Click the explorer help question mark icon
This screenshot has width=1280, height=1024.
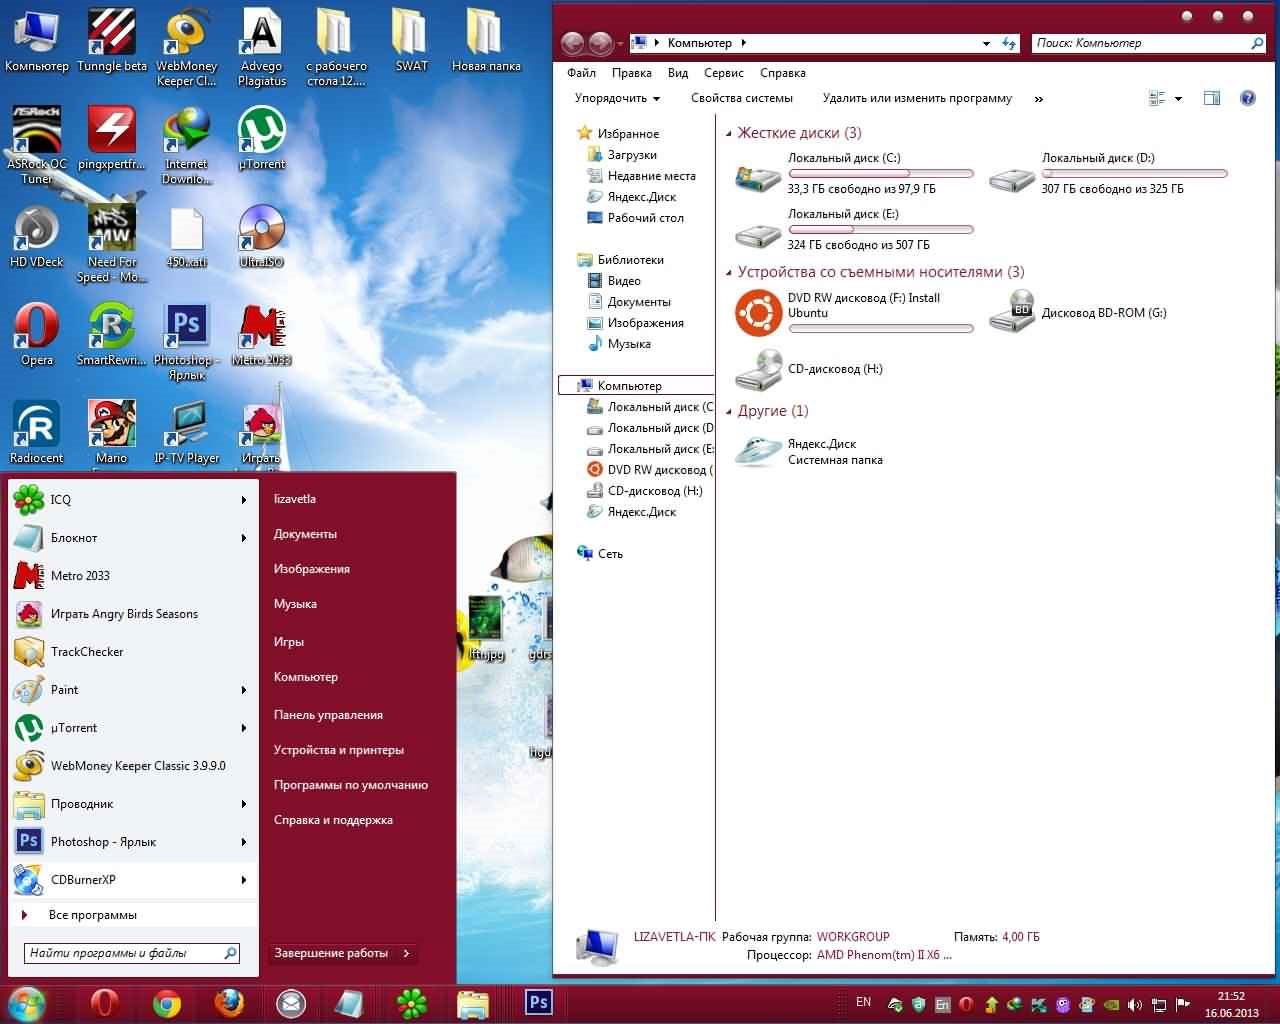tap(1247, 98)
